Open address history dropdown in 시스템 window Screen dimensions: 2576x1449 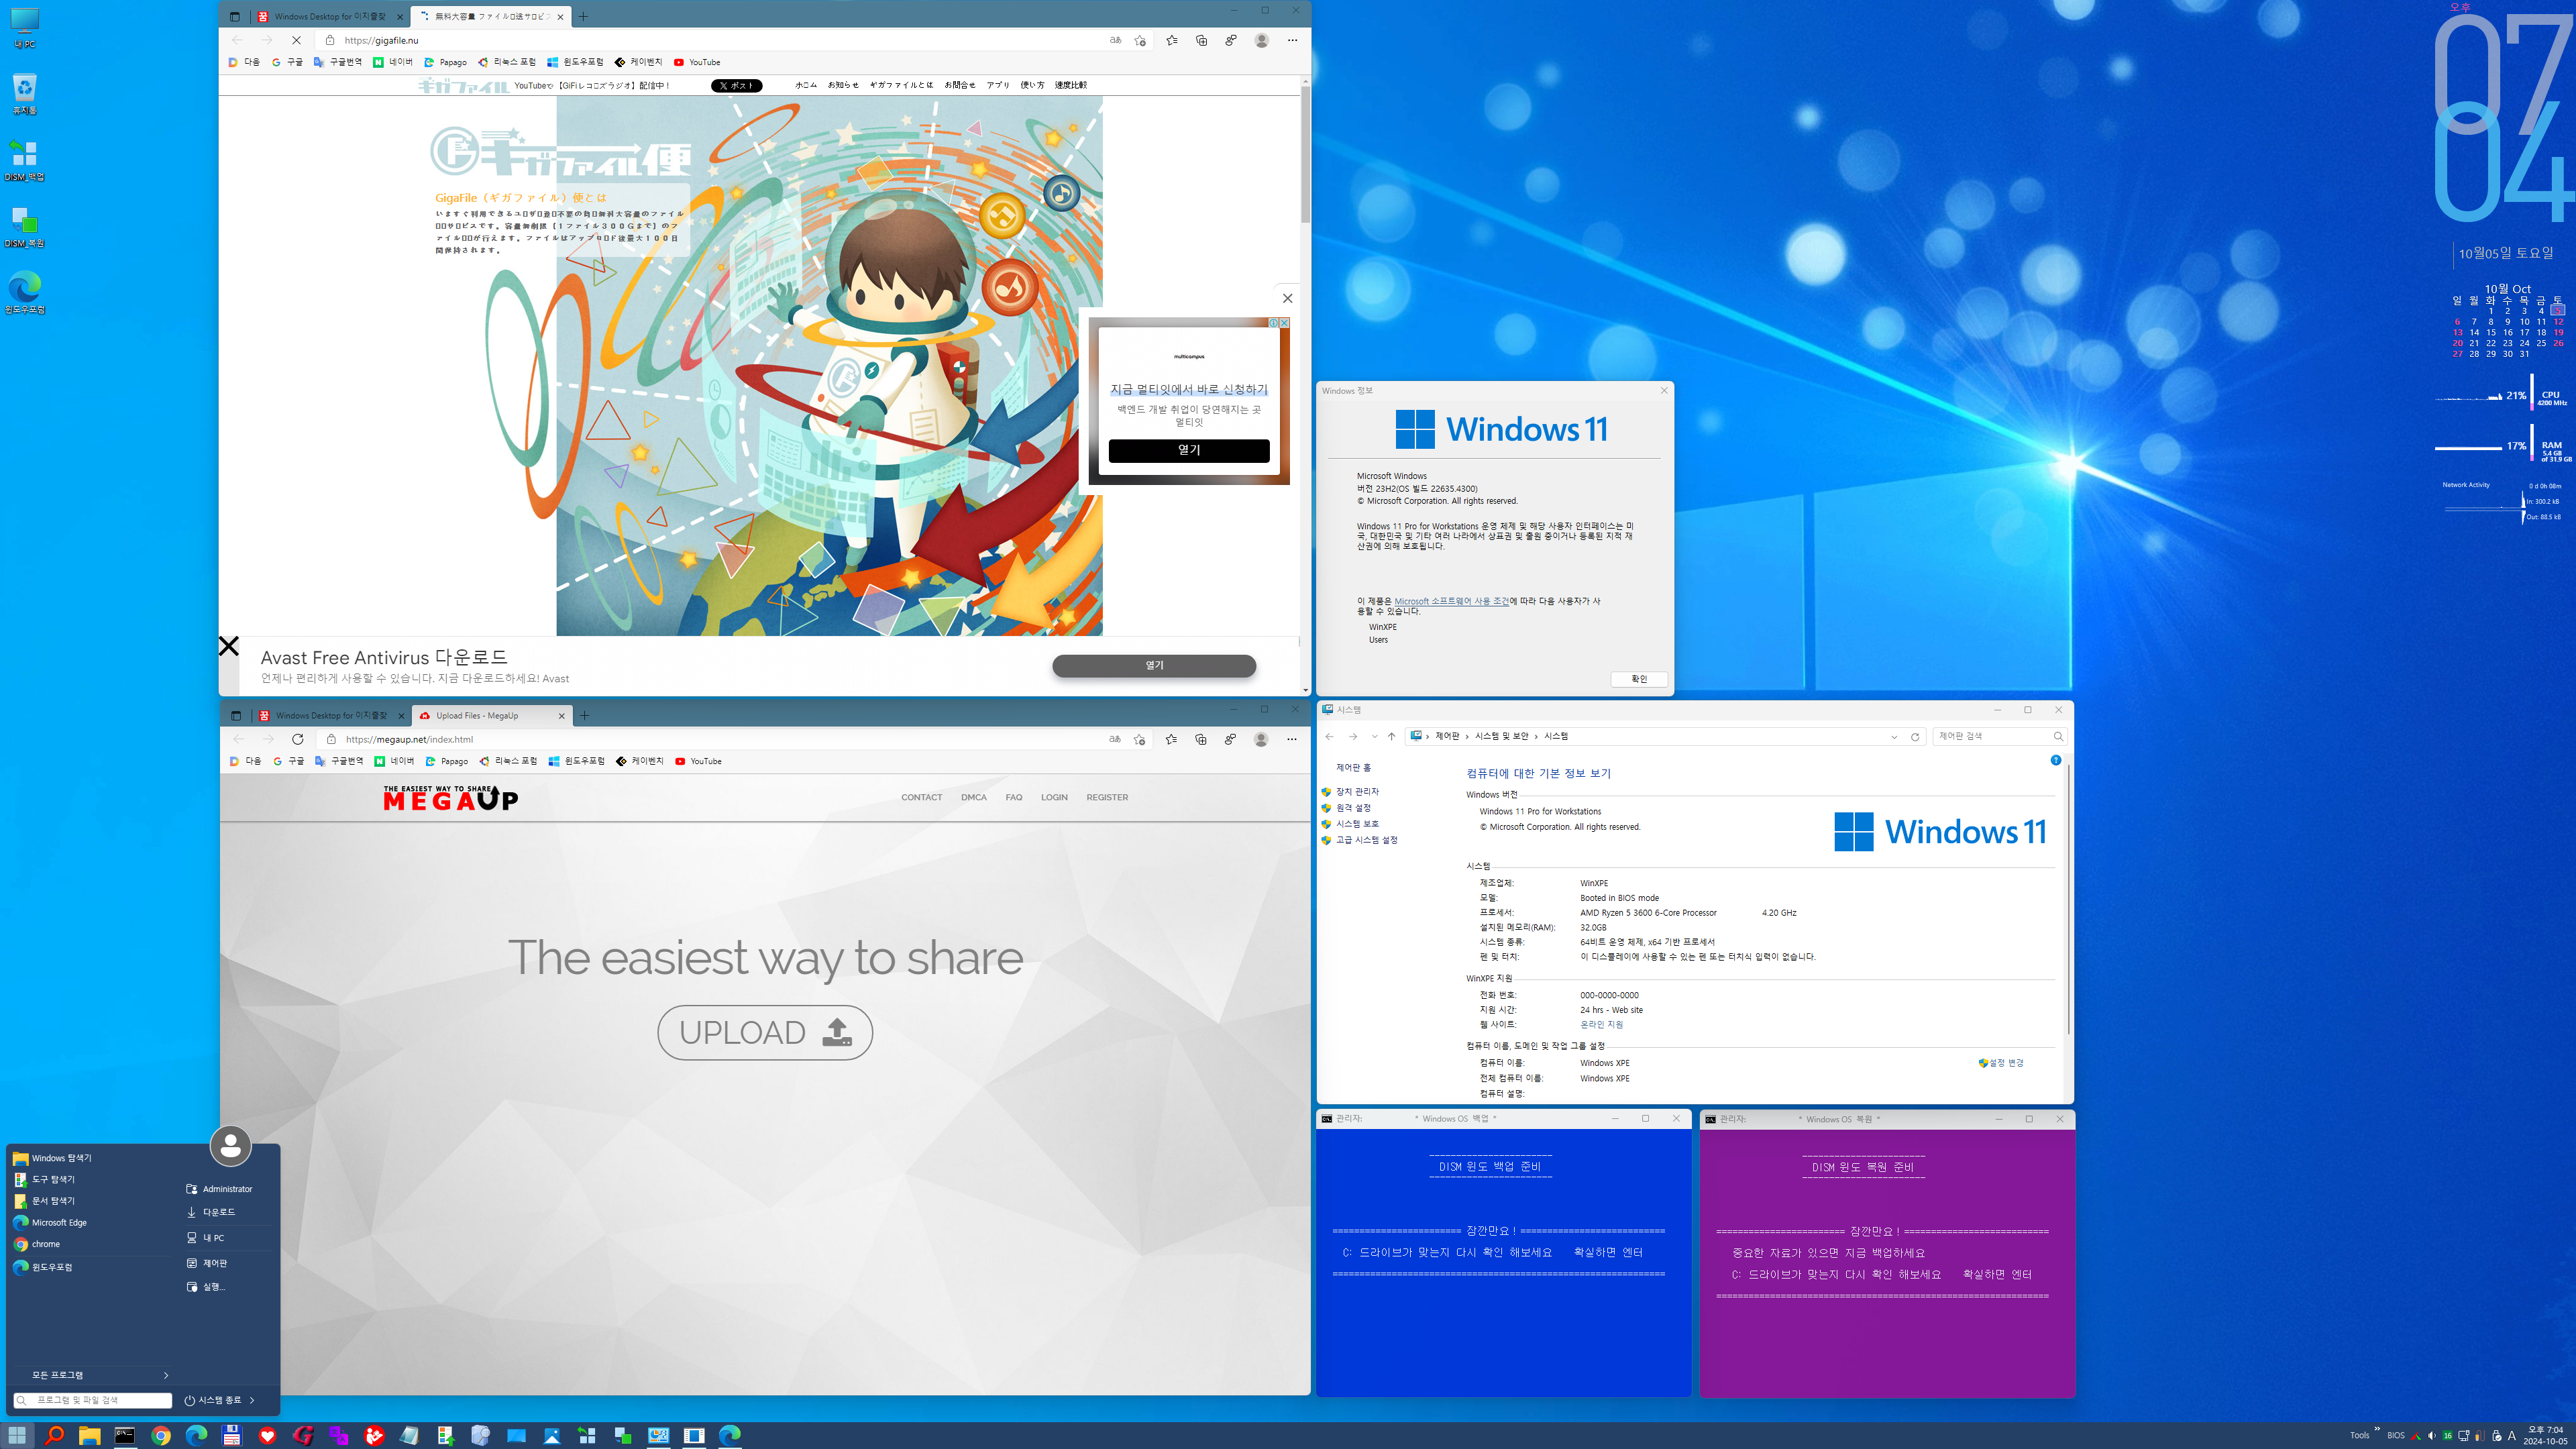point(1894,737)
